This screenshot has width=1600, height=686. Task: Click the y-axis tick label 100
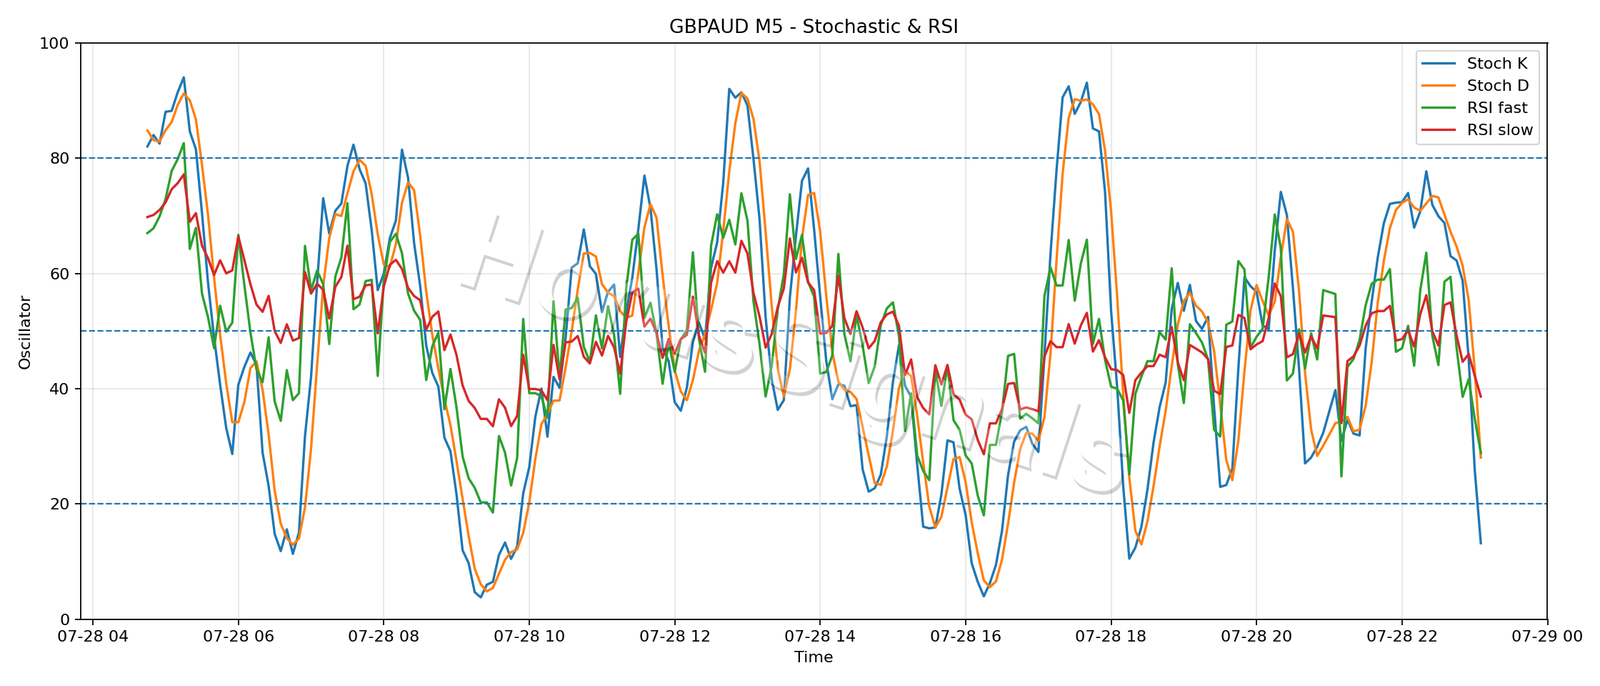tap(54, 43)
